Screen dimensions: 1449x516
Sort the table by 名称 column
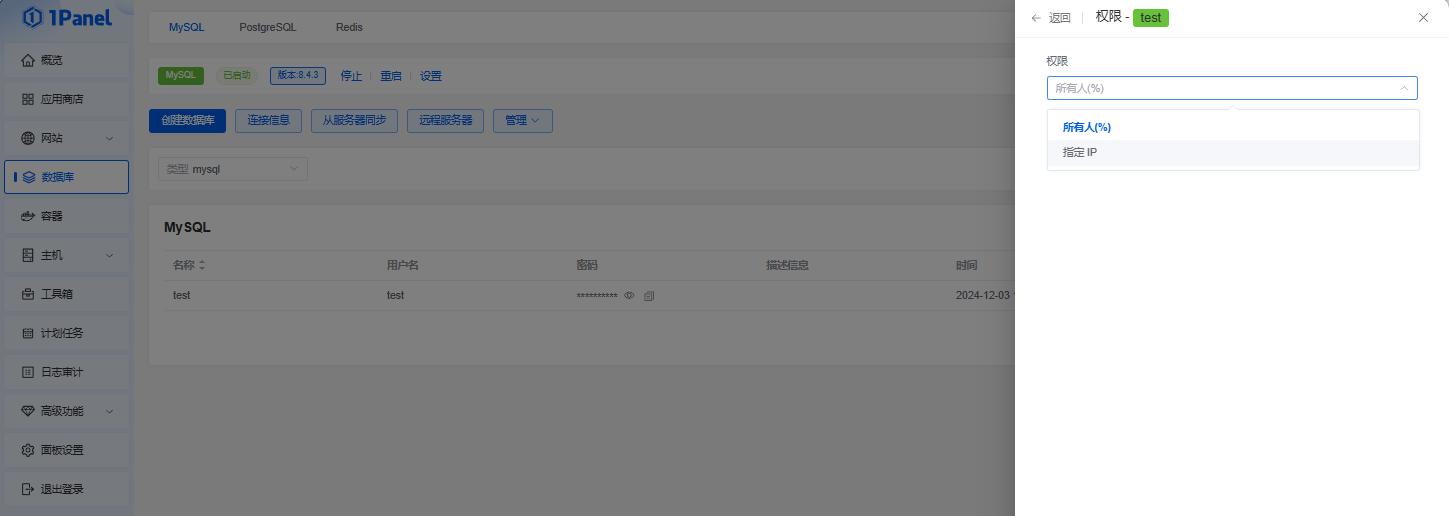202,265
